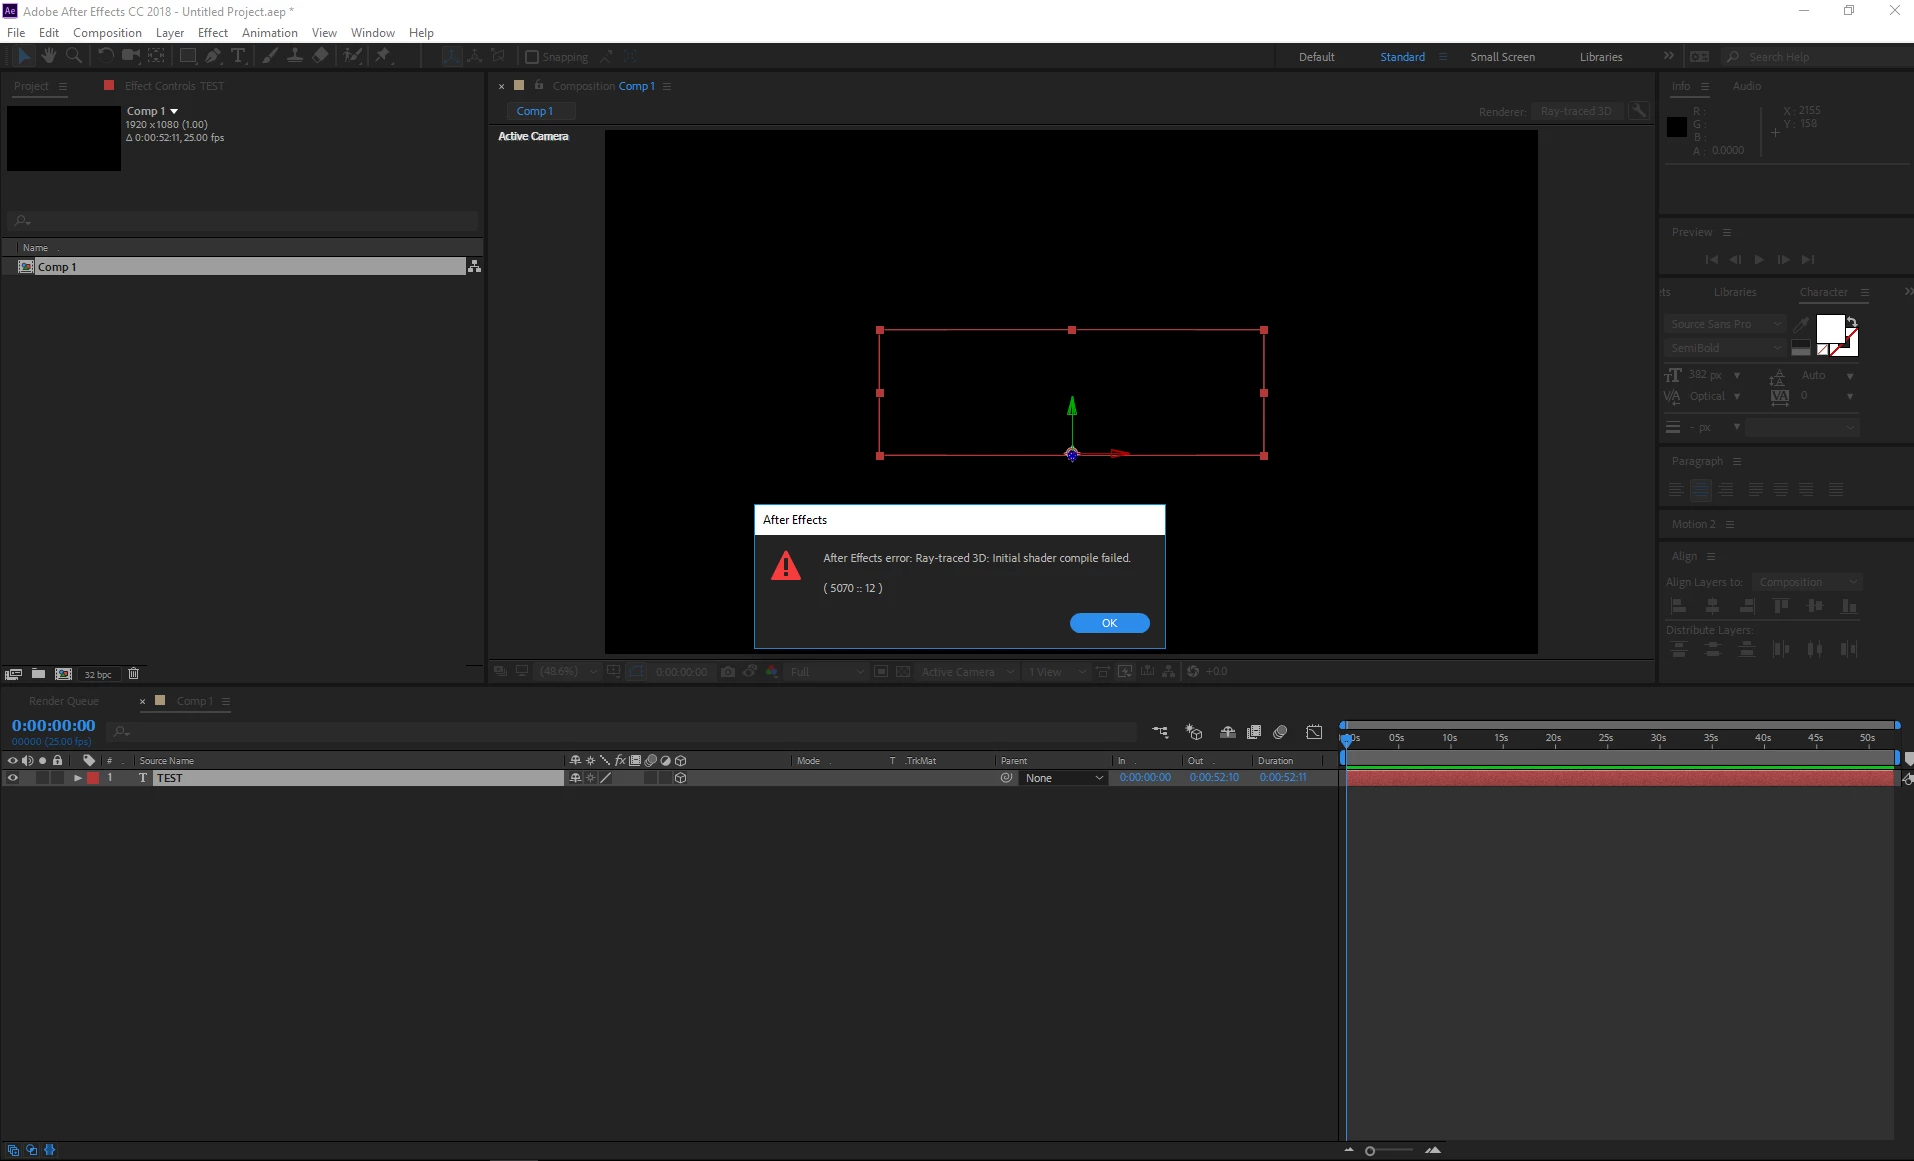Viewport: 1914px width, 1161px height.
Task: Create a new composition from Project footer
Action: (x=63, y=673)
